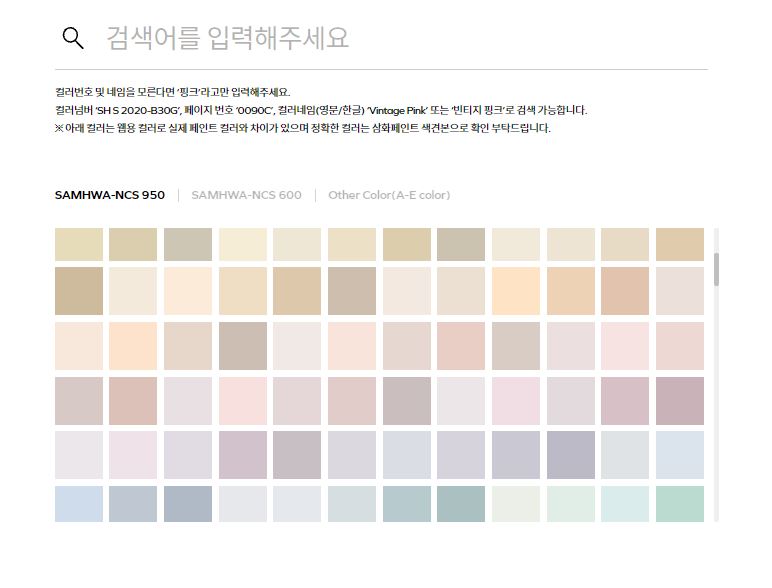Pick the pale yellow swatch starting the first row

tap(79, 245)
